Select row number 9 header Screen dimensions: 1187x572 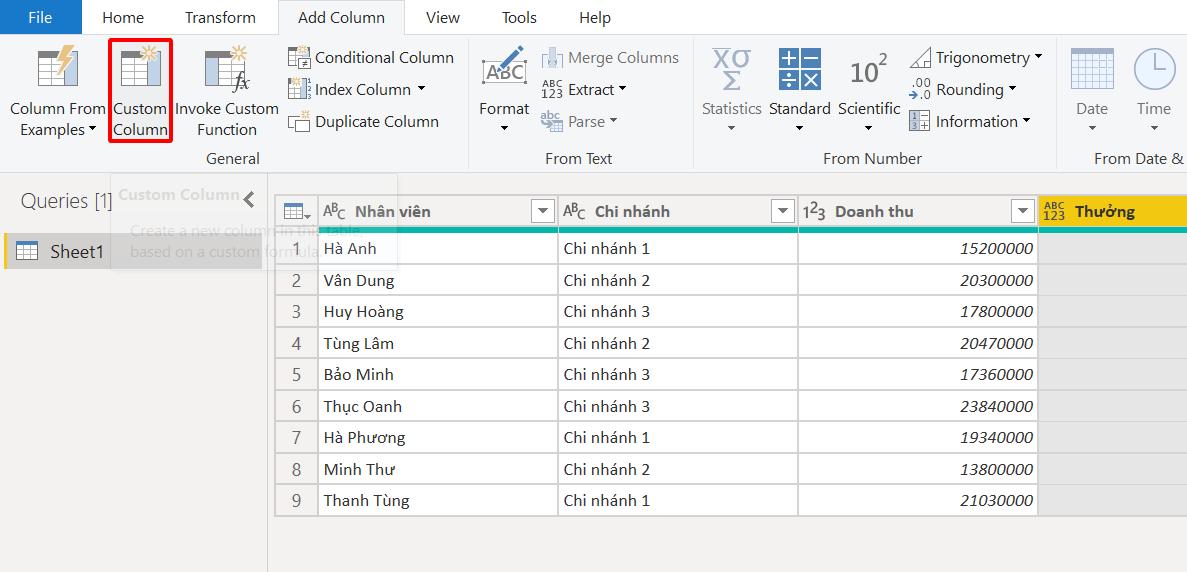click(296, 500)
